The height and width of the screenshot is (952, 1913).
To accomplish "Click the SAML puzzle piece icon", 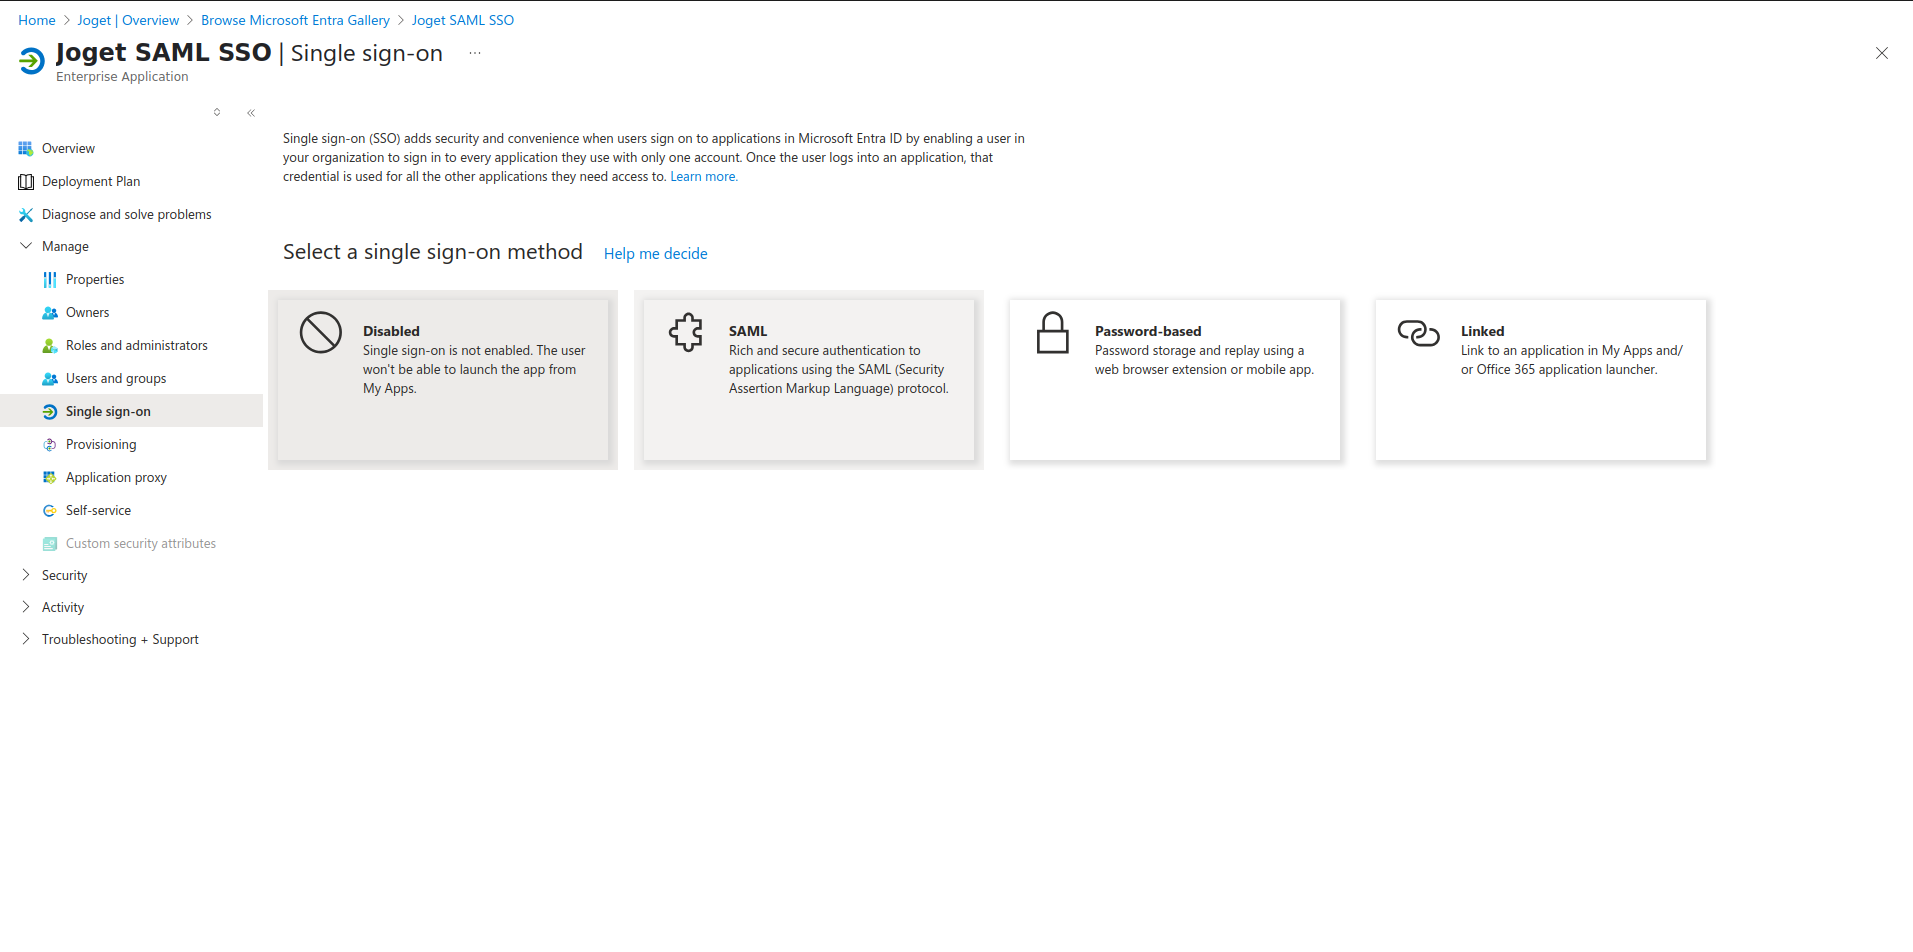I will coord(686,332).
